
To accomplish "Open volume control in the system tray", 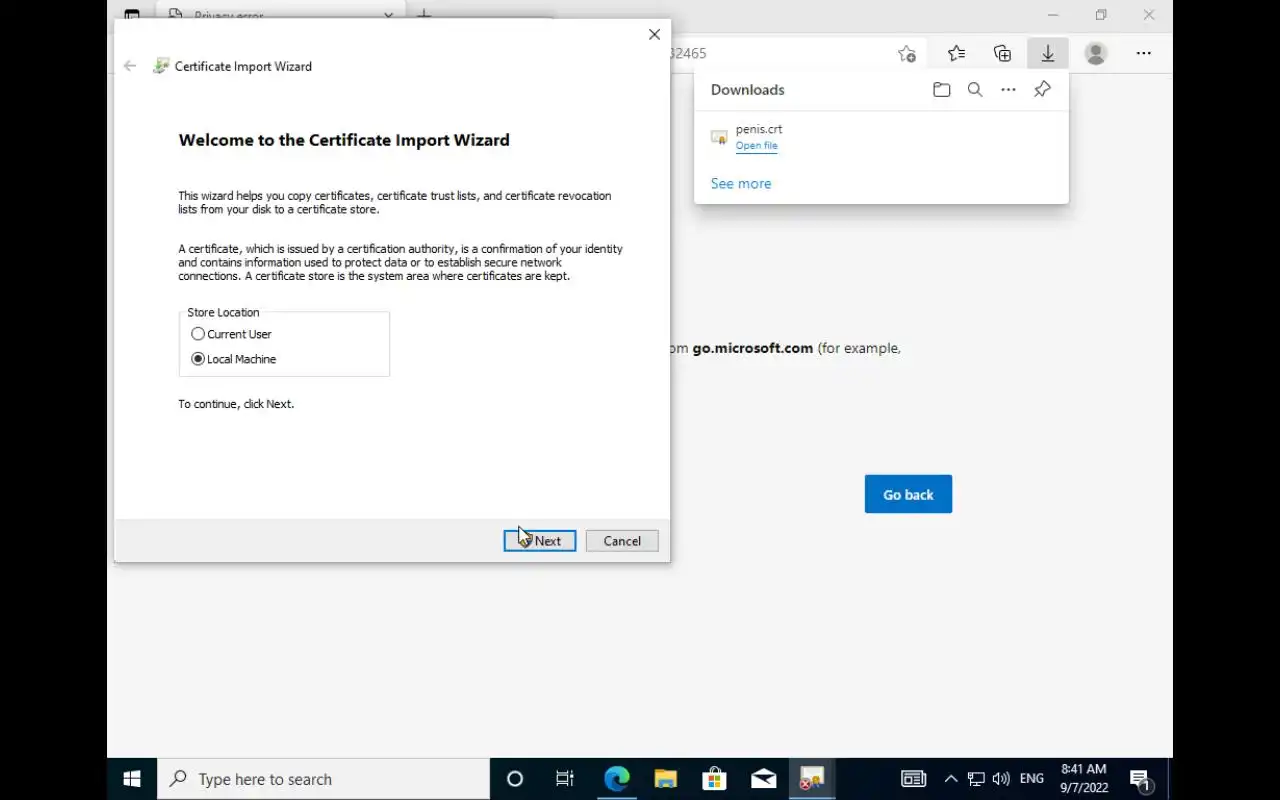I will click(1001, 779).
